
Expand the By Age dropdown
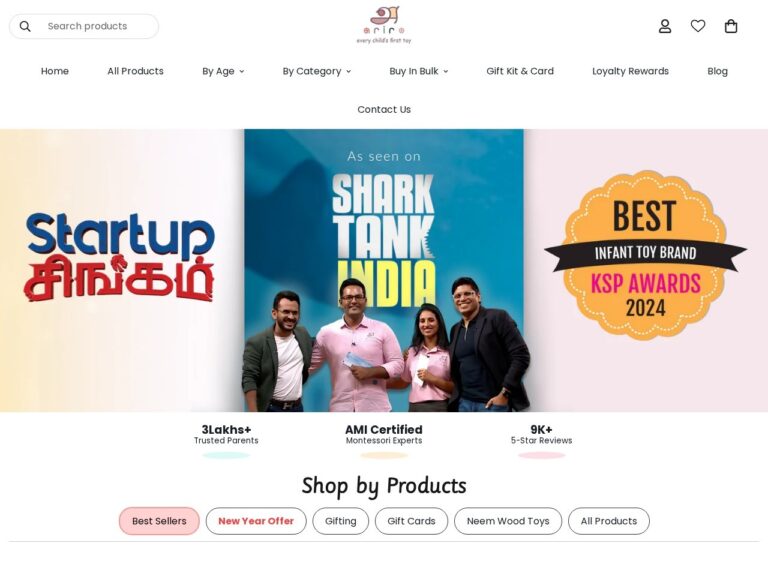pyautogui.click(x=223, y=72)
